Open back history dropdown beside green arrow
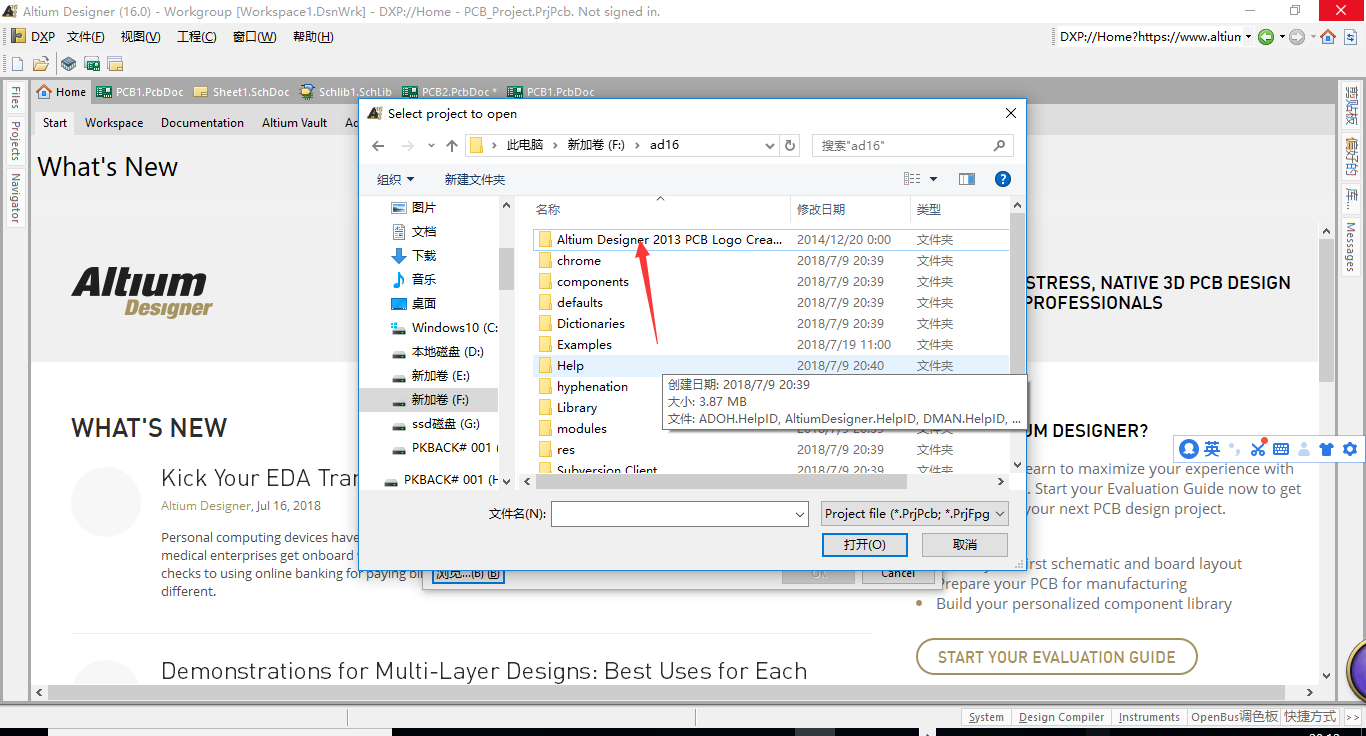1366x736 pixels. (x=1281, y=37)
